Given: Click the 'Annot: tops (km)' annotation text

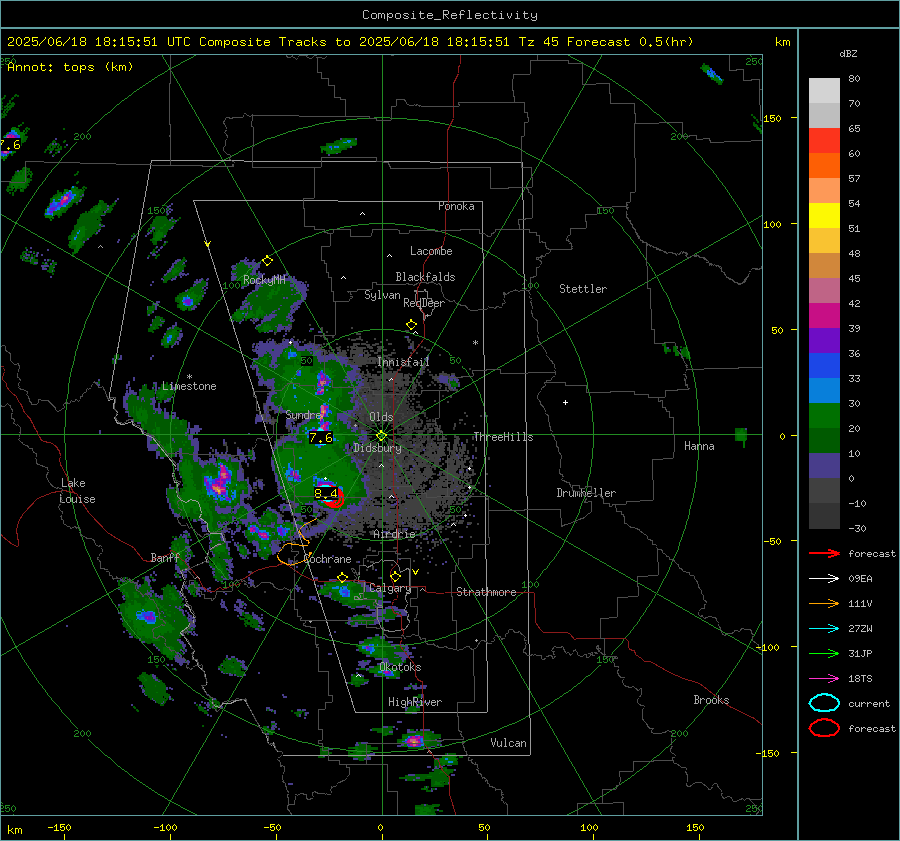Looking at the screenshot, I should click(x=70, y=67).
